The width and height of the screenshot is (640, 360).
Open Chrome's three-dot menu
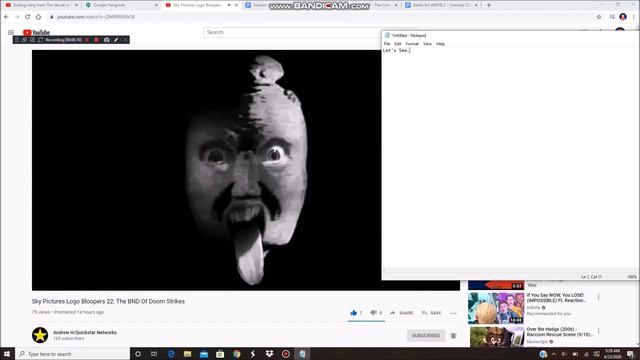634,17
